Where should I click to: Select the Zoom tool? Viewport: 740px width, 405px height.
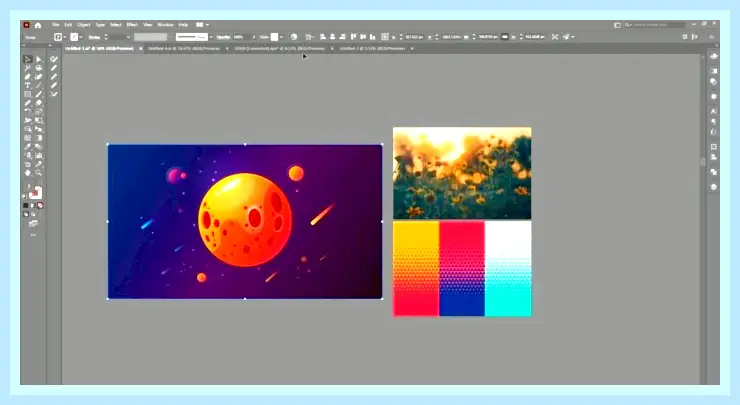point(39,173)
